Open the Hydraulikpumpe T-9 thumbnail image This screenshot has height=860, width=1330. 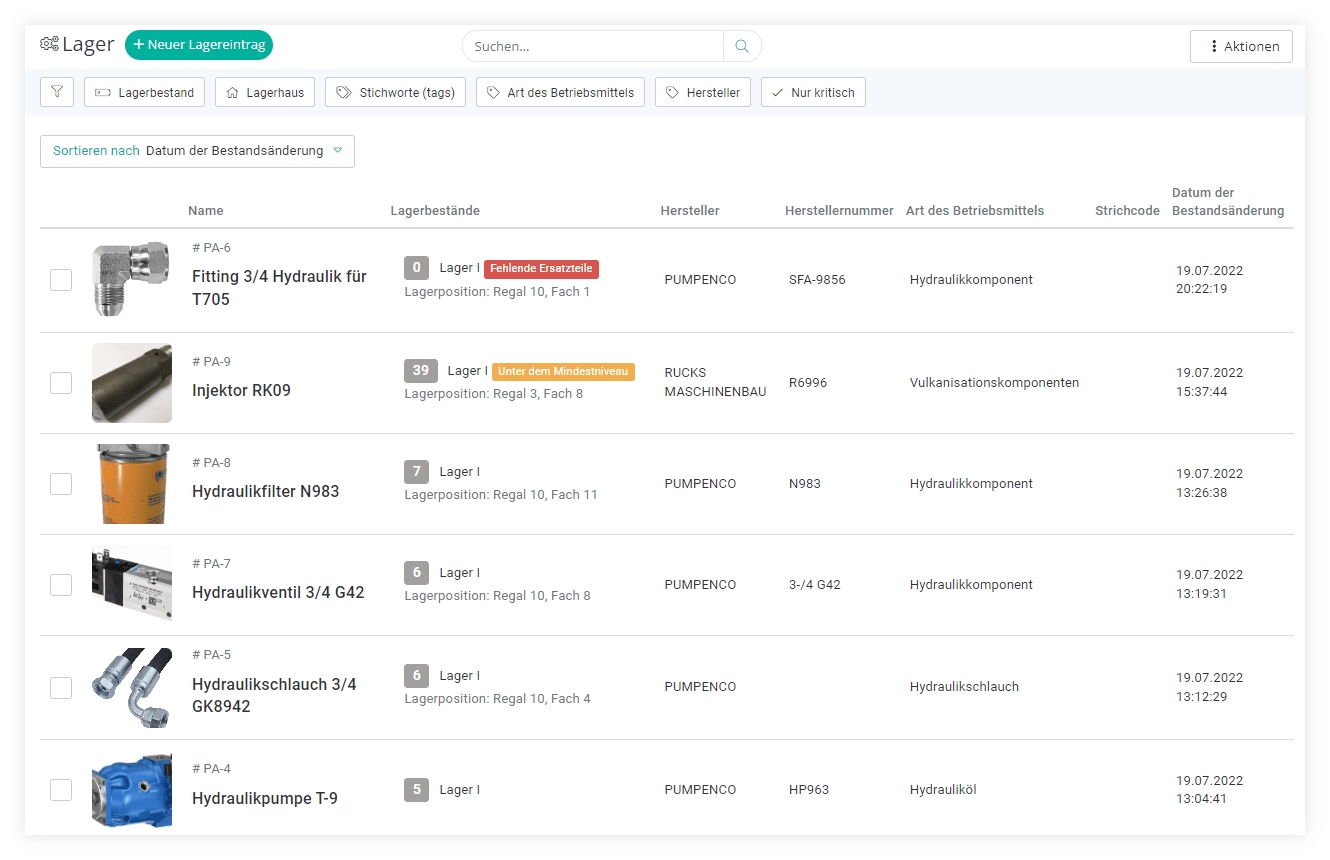point(132,790)
